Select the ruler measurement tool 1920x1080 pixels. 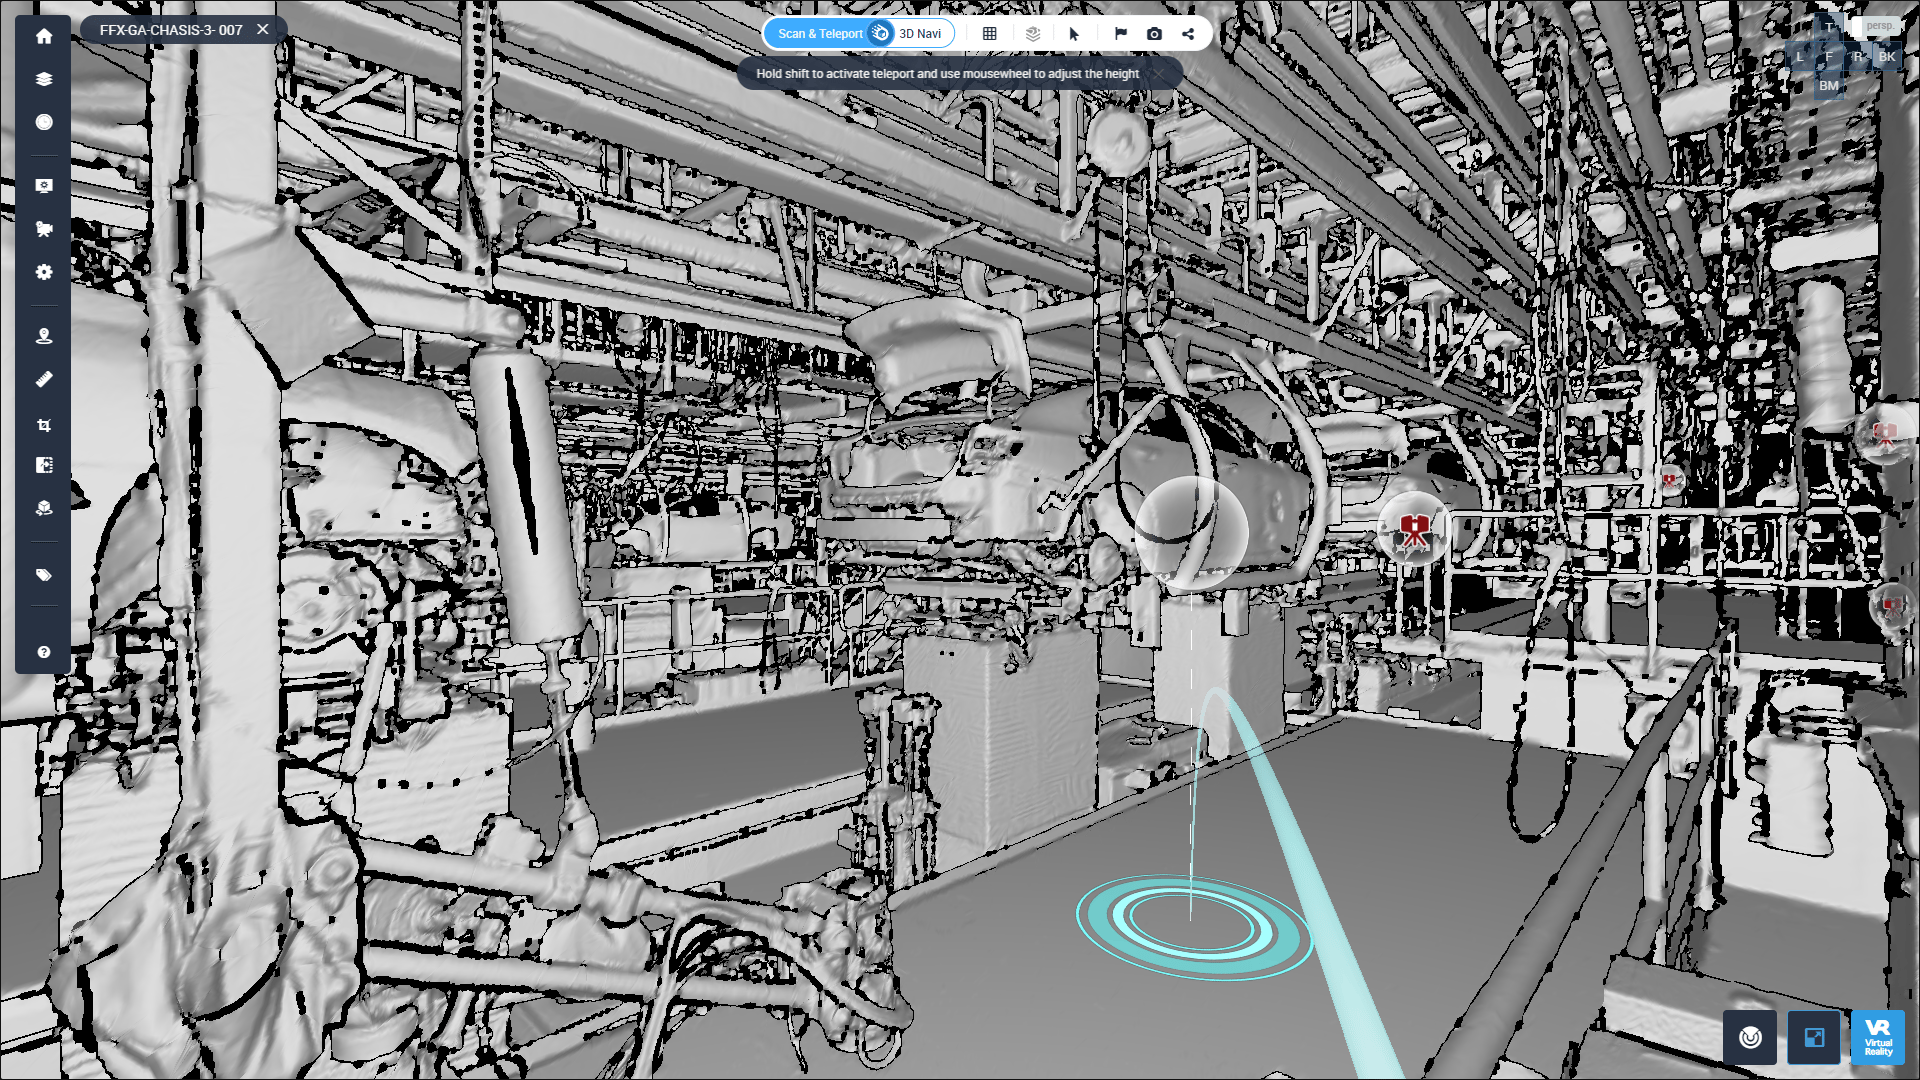point(44,379)
